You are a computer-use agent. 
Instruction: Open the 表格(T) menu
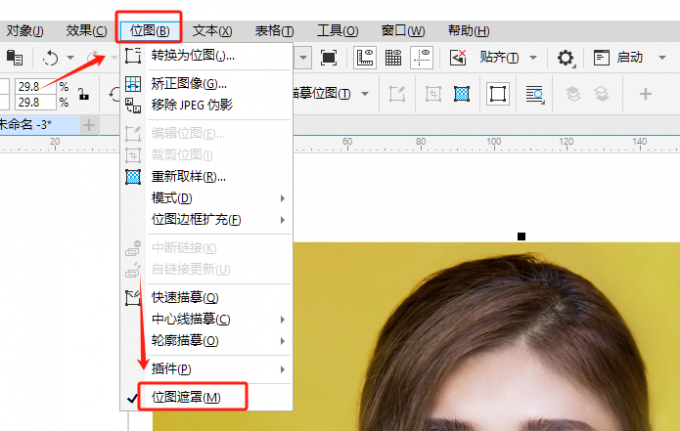[274, 31]
